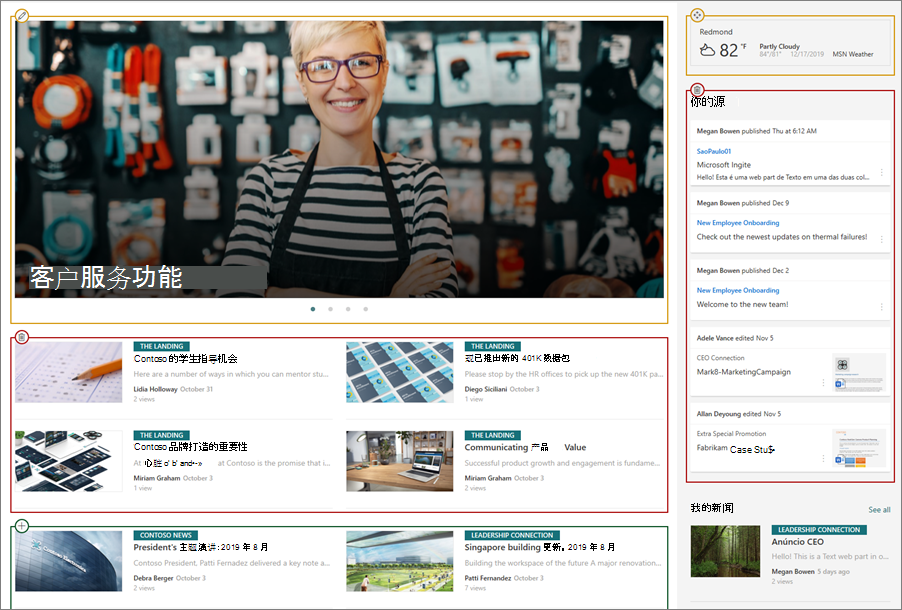902x610 pixels.
Task: Click the Redmond location in weather widget
Action: point(716,32)
